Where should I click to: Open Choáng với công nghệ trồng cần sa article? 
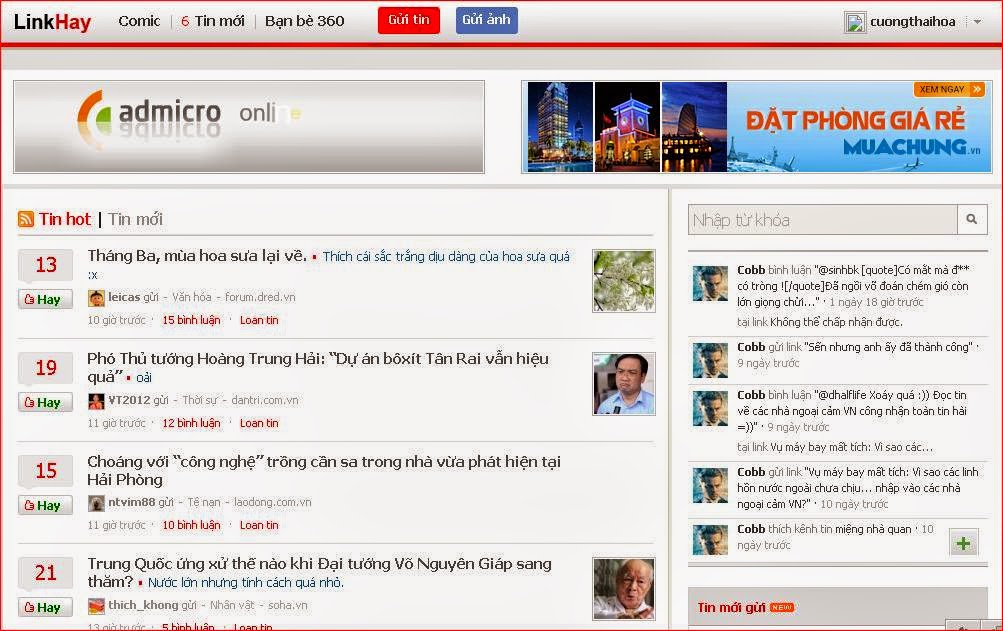324,470
